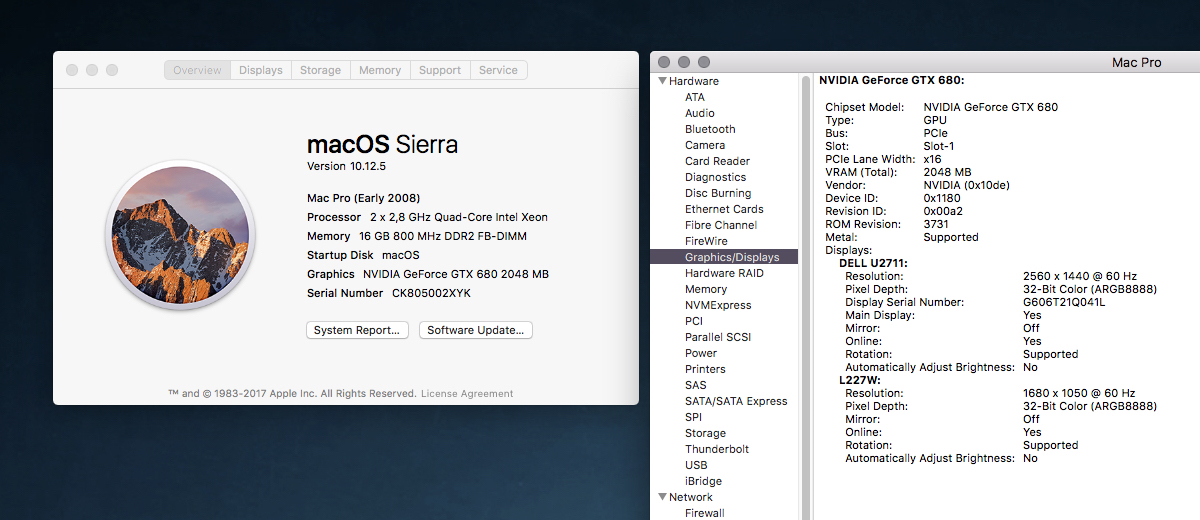The image size is (1200, 520).
Task: Open the Service tab
Action: [498, 70]
